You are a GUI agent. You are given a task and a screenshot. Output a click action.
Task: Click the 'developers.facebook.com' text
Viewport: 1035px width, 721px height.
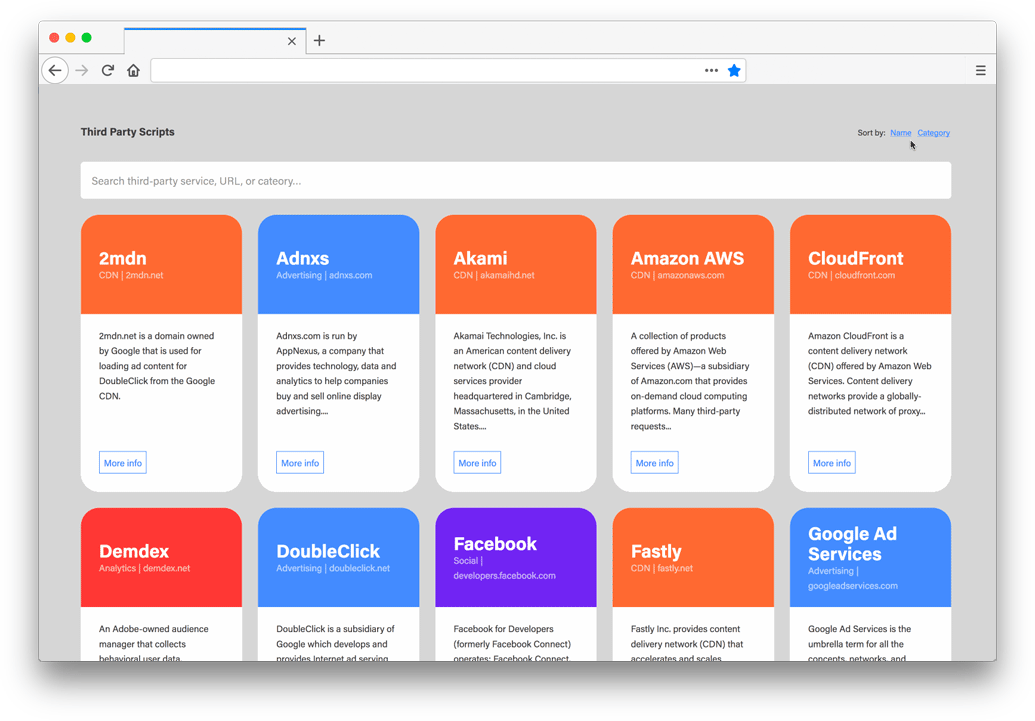pyautogui.click(x=504, y=576)
